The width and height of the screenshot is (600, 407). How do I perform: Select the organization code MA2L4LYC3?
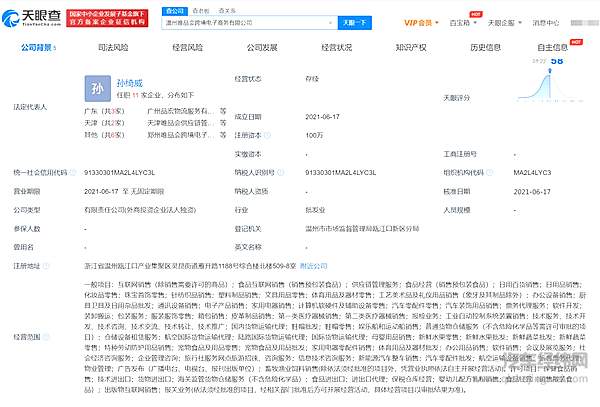[x=532, y=173]
